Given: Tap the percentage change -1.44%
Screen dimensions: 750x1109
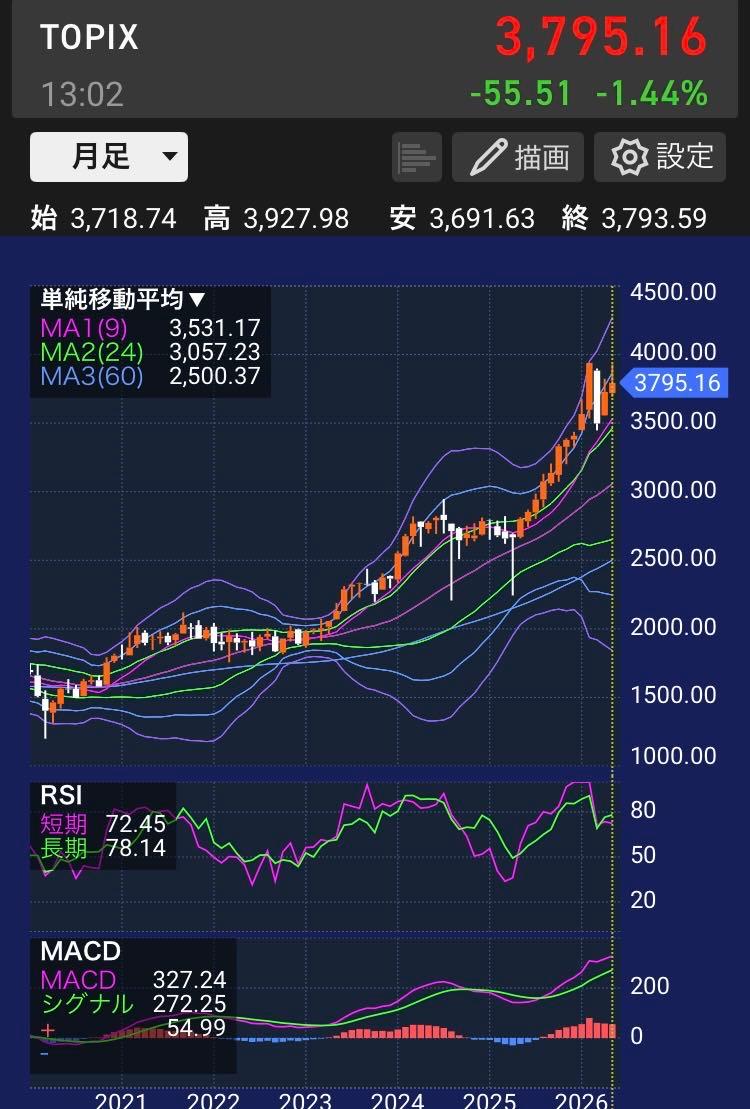Looking at the screenshot, I should [x=652, y=93].
